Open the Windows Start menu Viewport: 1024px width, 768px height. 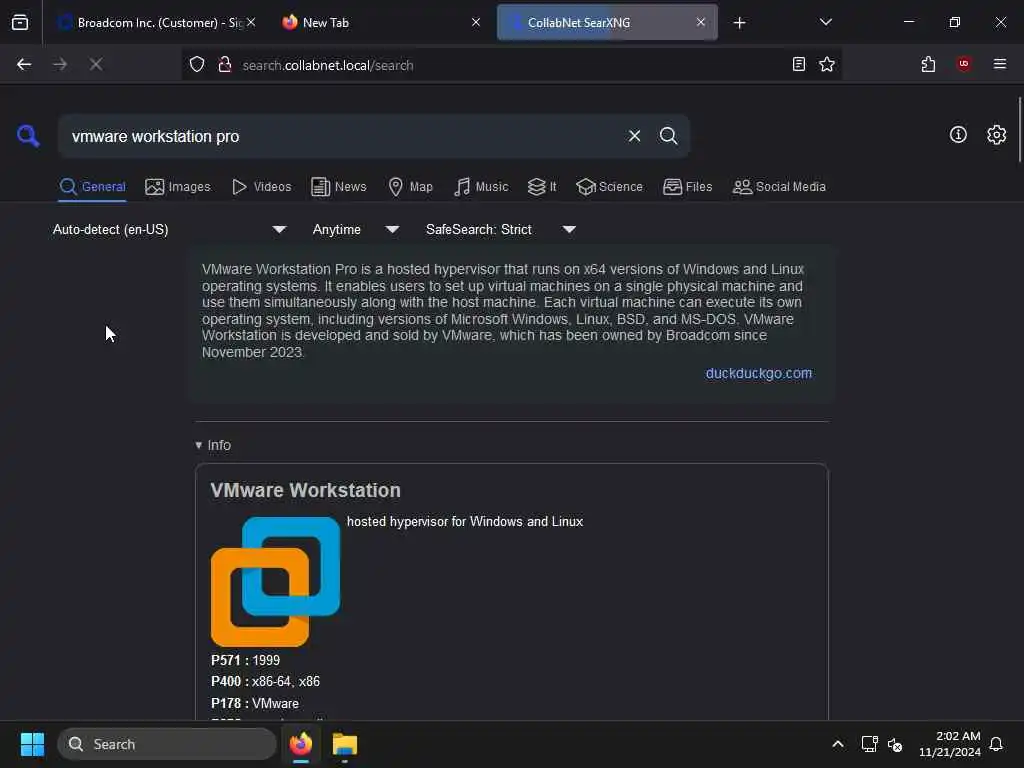(x=32, y=744)
